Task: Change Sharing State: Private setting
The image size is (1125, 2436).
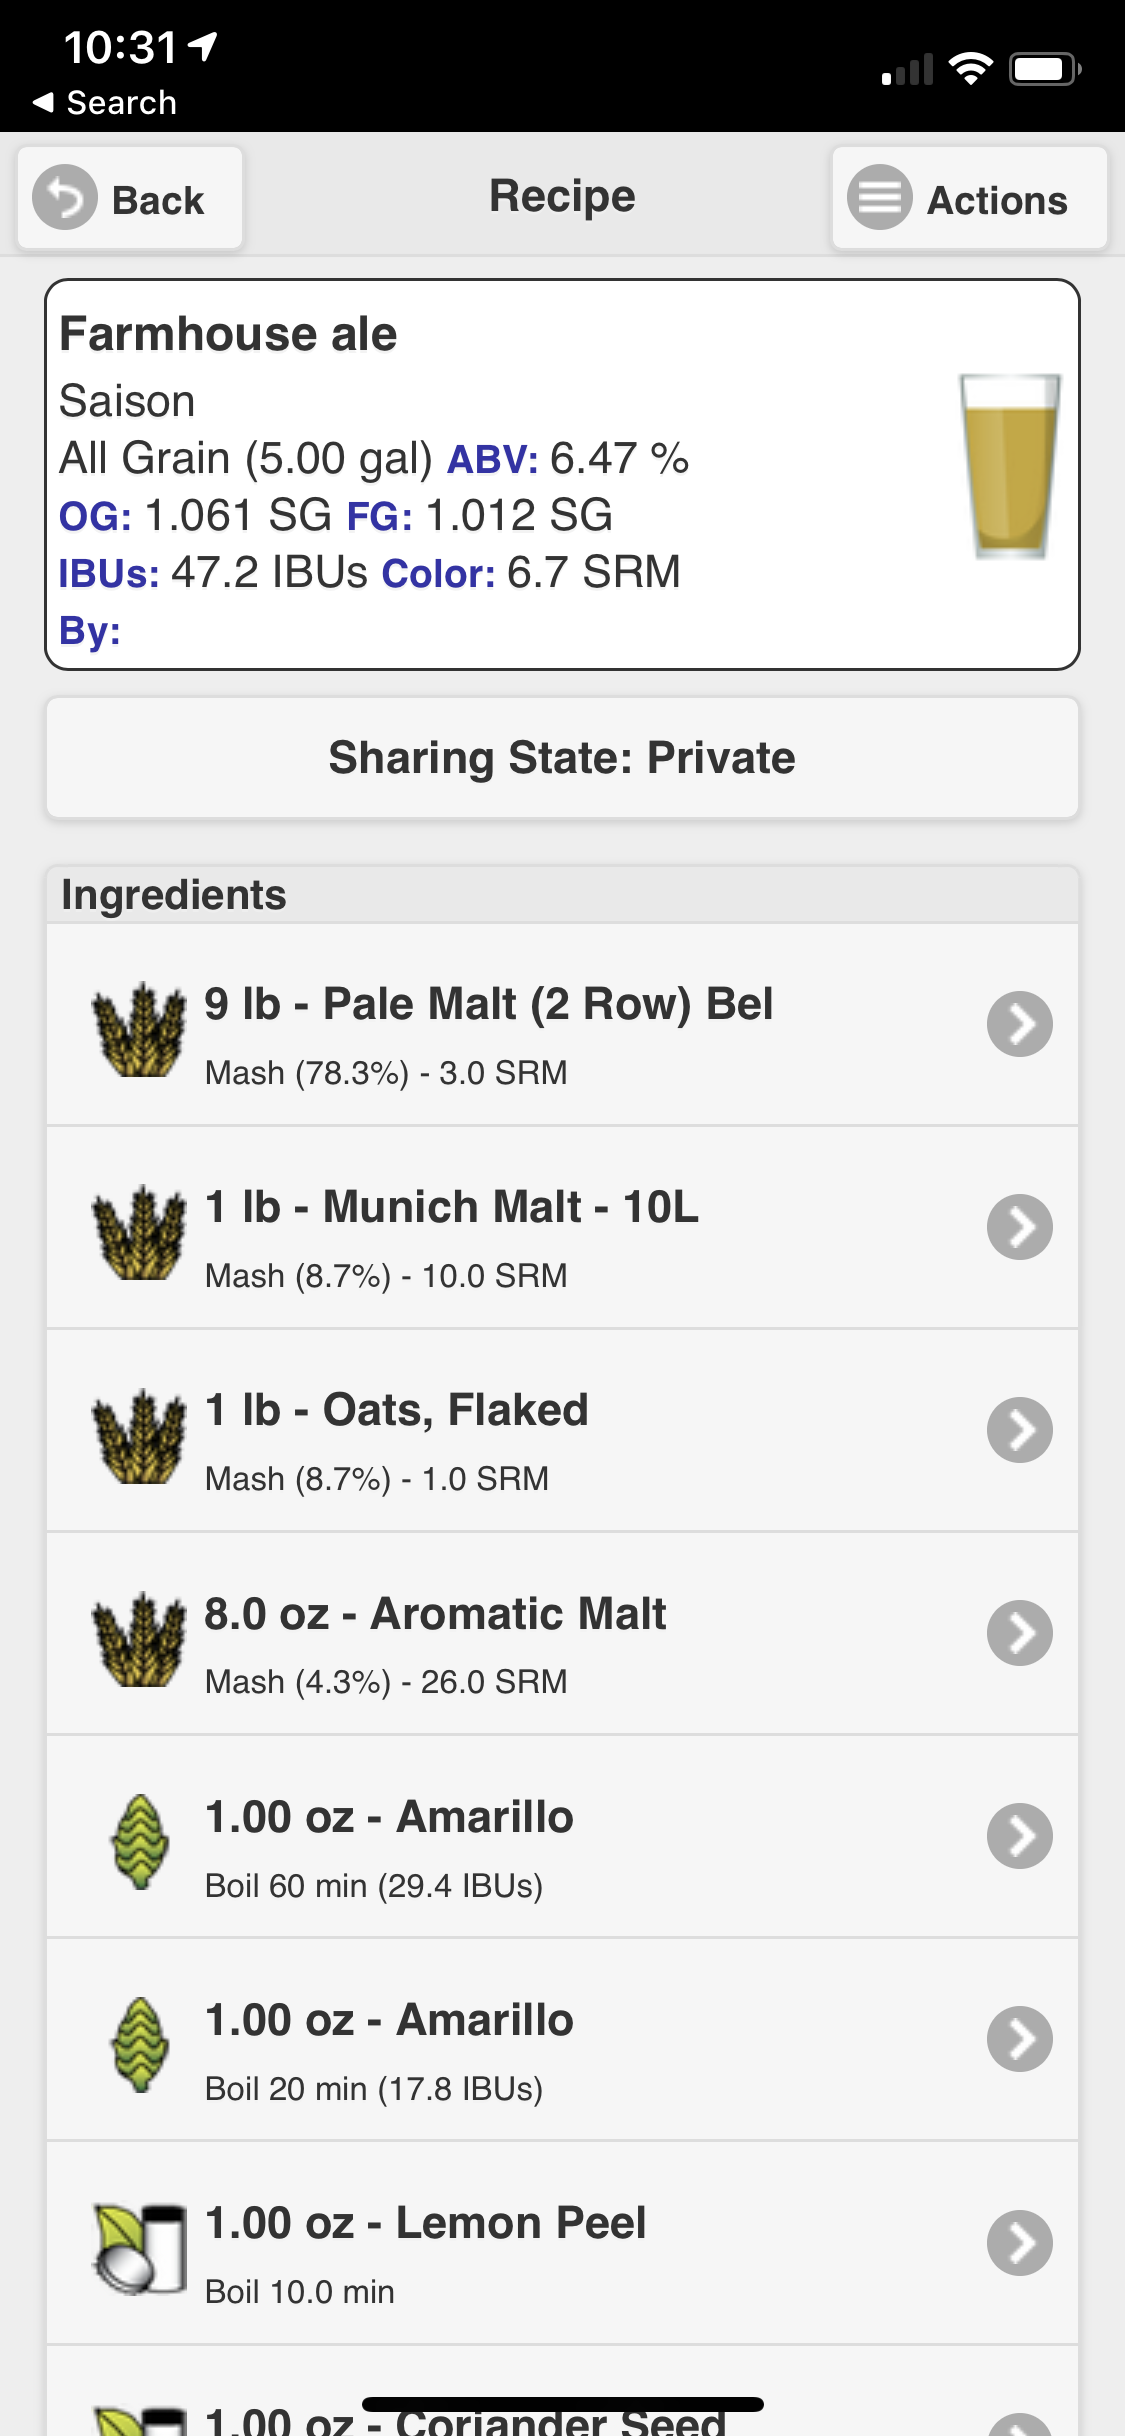Action: (x=562, y=758)
